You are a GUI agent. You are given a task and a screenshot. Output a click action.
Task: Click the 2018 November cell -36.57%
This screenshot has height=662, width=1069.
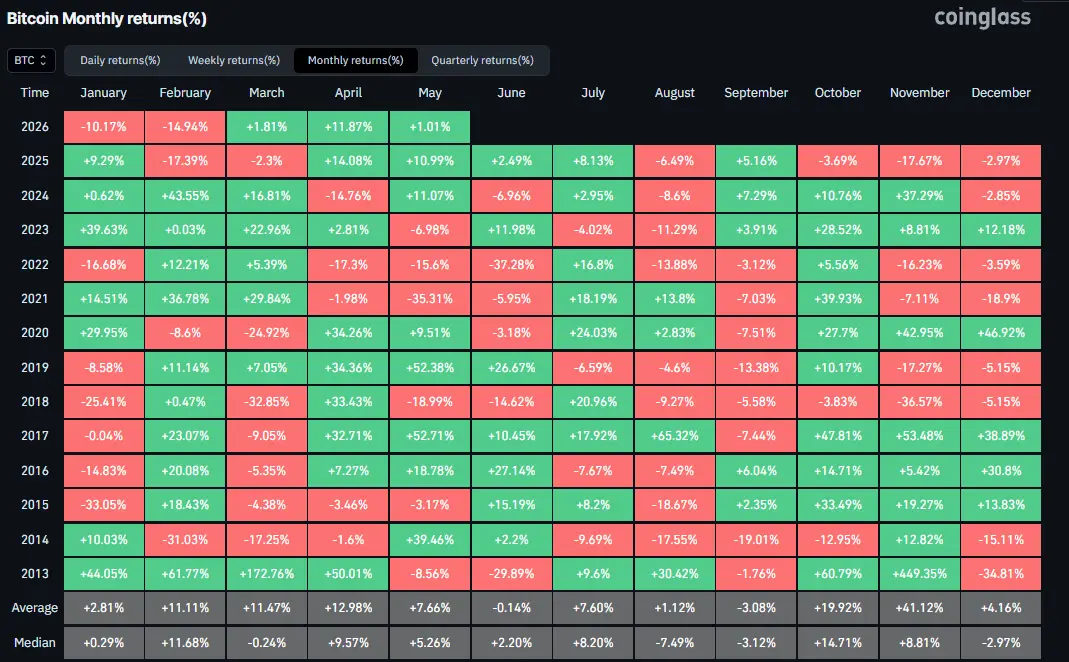(x=919, y=402)
